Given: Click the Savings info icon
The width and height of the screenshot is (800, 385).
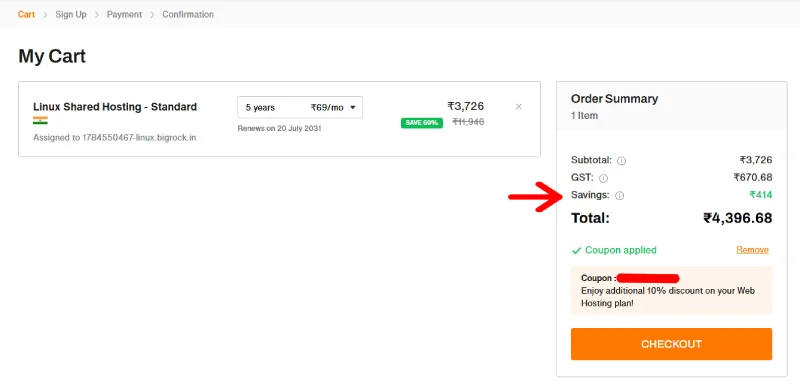Looking at the screenshot, I should coord(619,195).
